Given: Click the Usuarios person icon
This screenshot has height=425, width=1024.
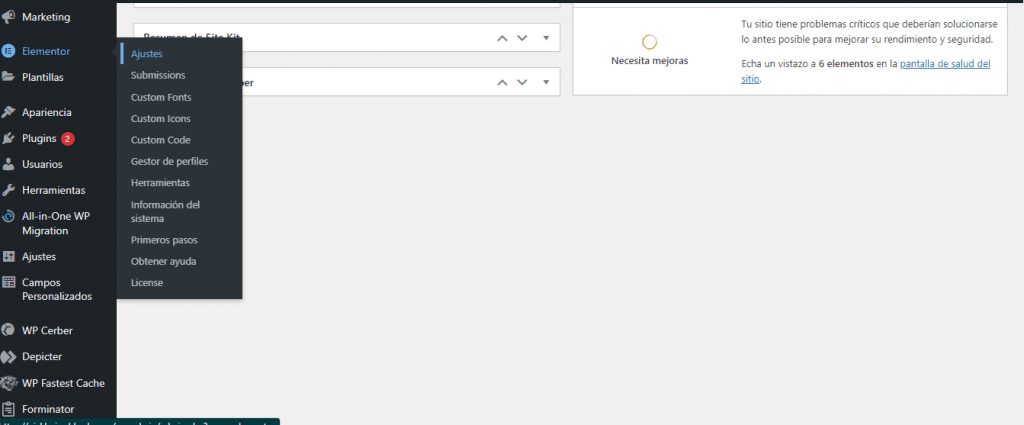Looking at the screenshot, I should click(8, 165).
